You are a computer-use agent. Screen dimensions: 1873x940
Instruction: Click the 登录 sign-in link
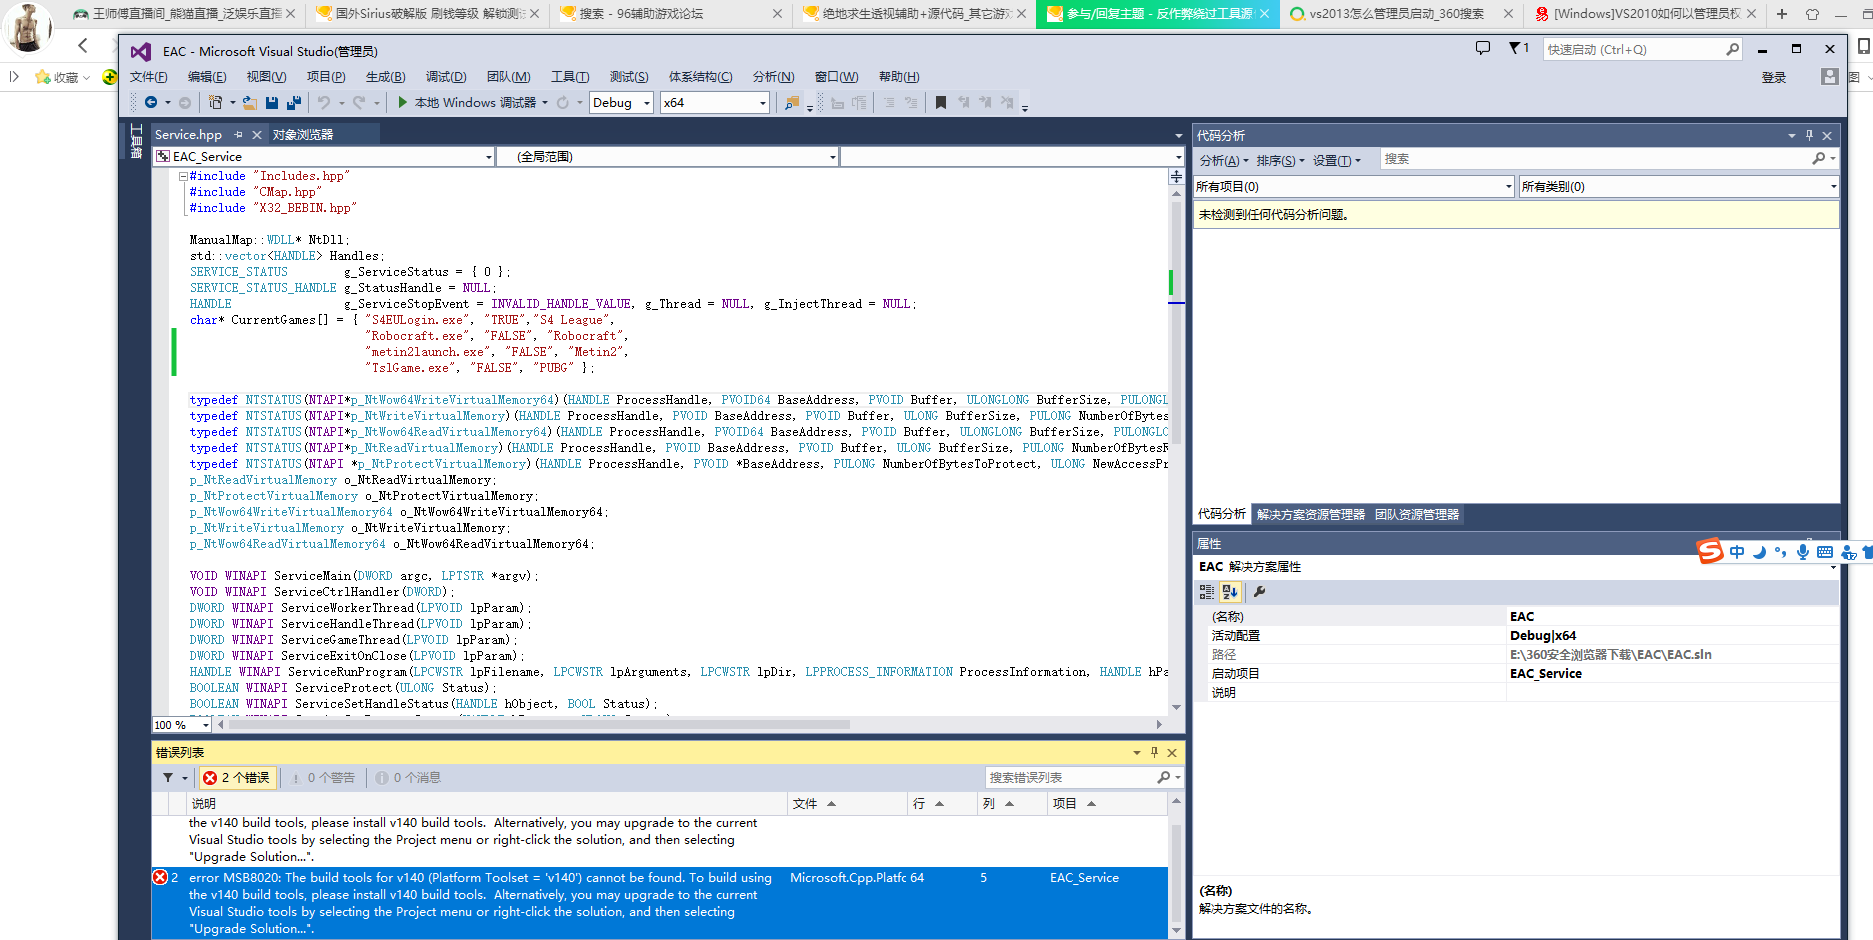click(x=1773, y=78)
